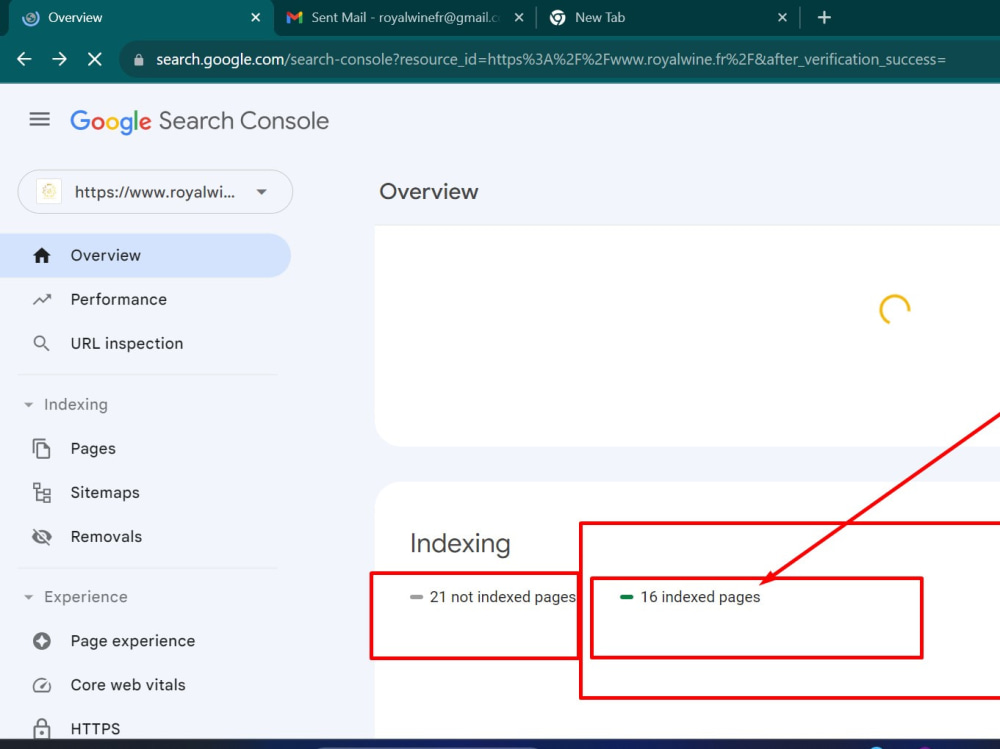Image resolution: width=1000 pixels, height=749 pixels.
Task: Click the URL inspection magnifier icon
Action: coord(41,343)
